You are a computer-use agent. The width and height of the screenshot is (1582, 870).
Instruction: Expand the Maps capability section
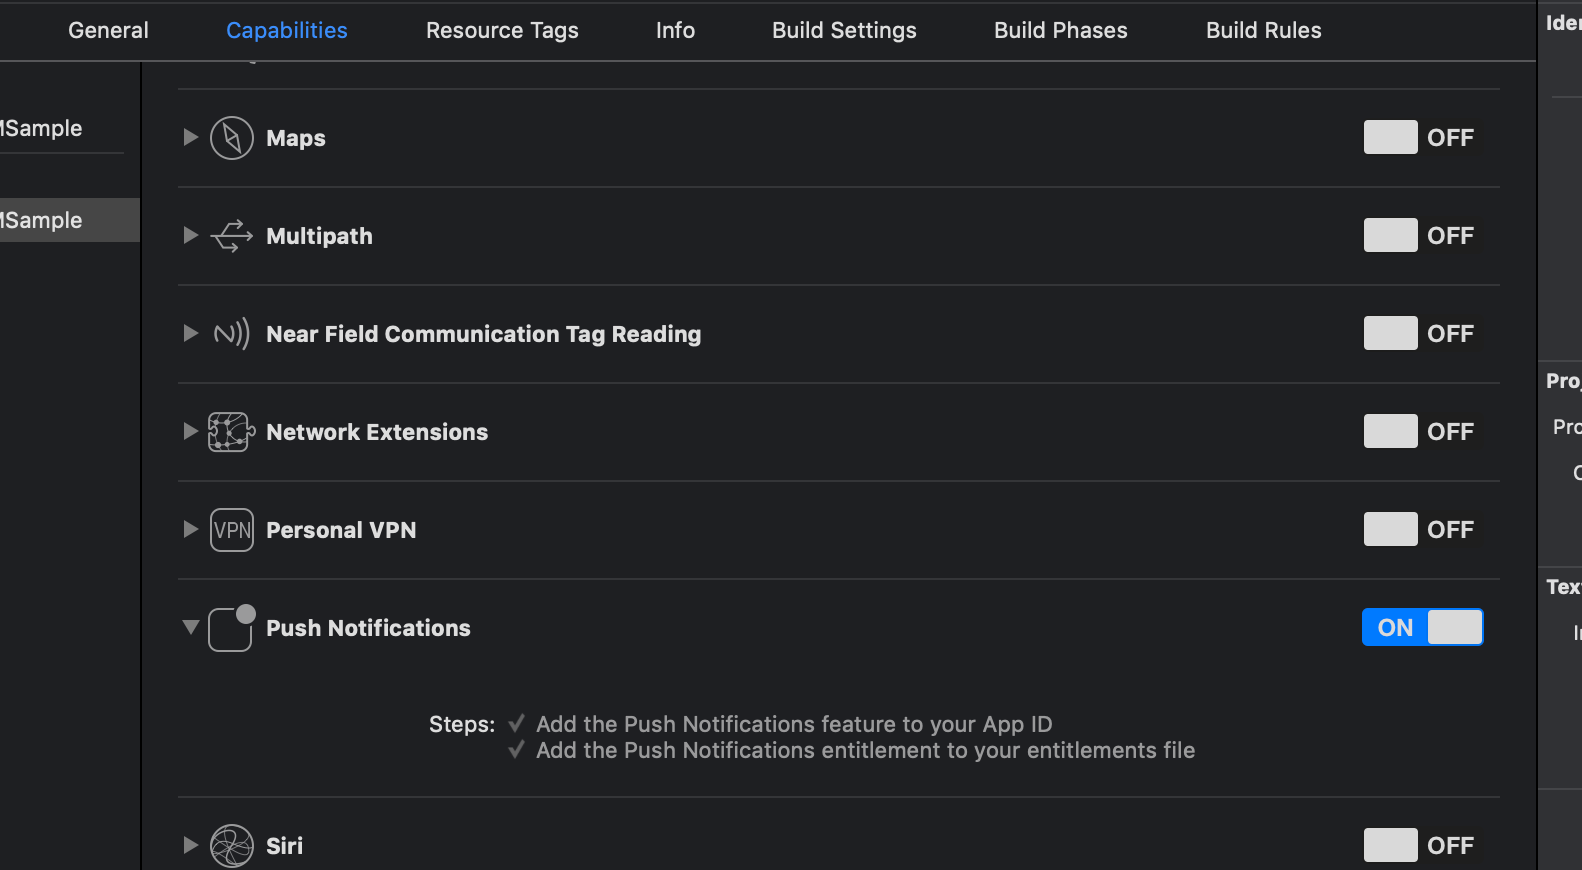[190, 138]
